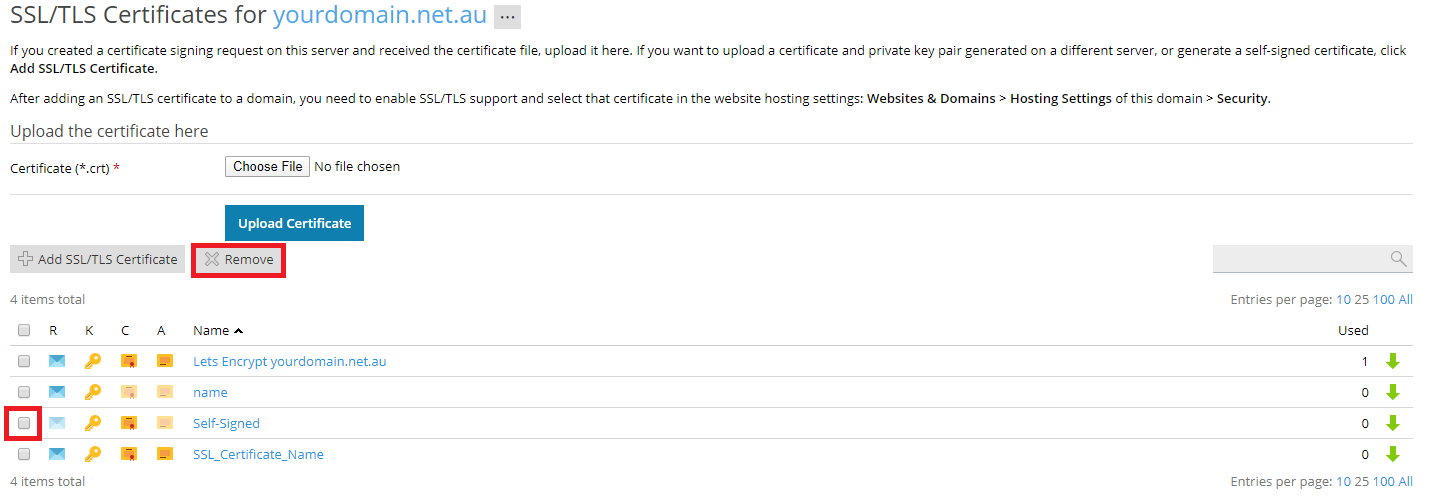
Task: Click CA certificate icon in SSL_Certificate_Name row
Action: pos(165,454)
